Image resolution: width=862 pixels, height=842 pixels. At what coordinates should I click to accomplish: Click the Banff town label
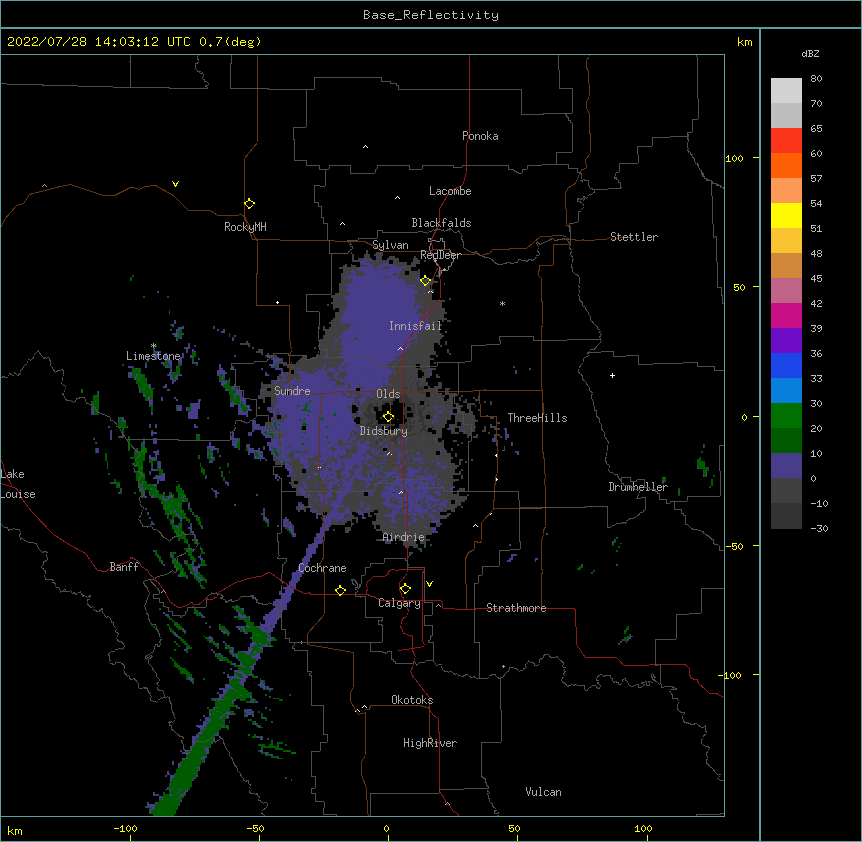(x=124, y=567)
